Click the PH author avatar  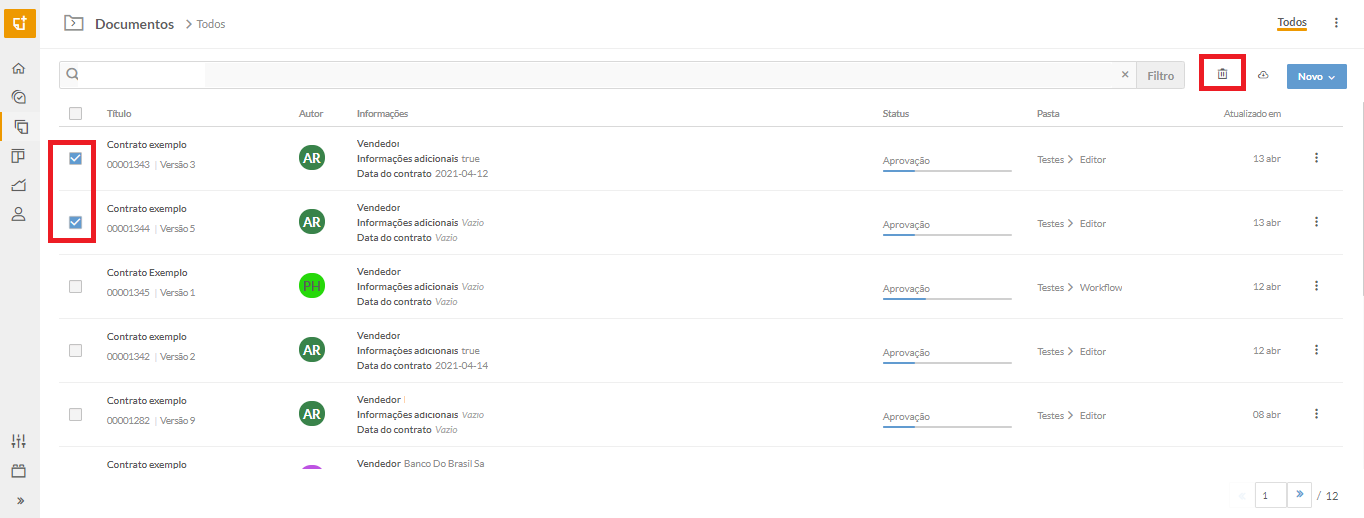point(312,286)
